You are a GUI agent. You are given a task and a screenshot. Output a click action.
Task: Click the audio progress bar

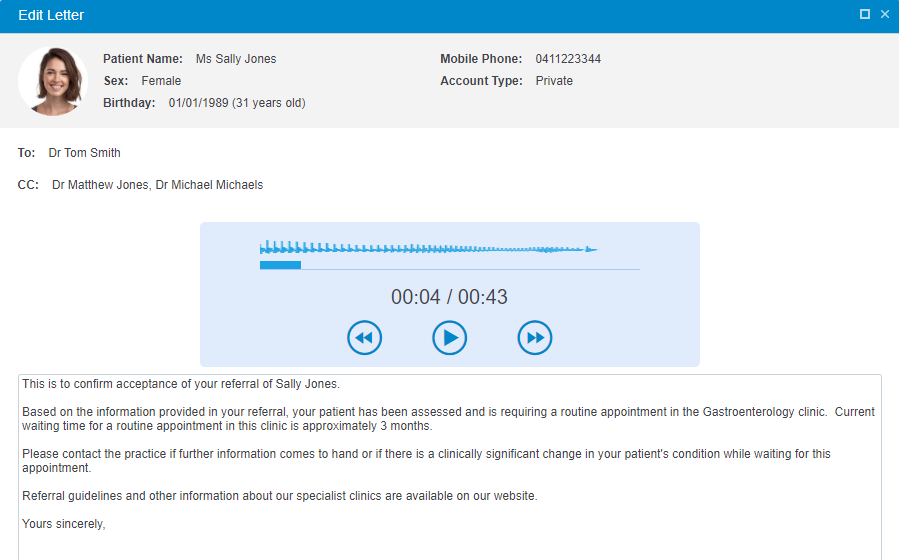[x=450, y=265]
